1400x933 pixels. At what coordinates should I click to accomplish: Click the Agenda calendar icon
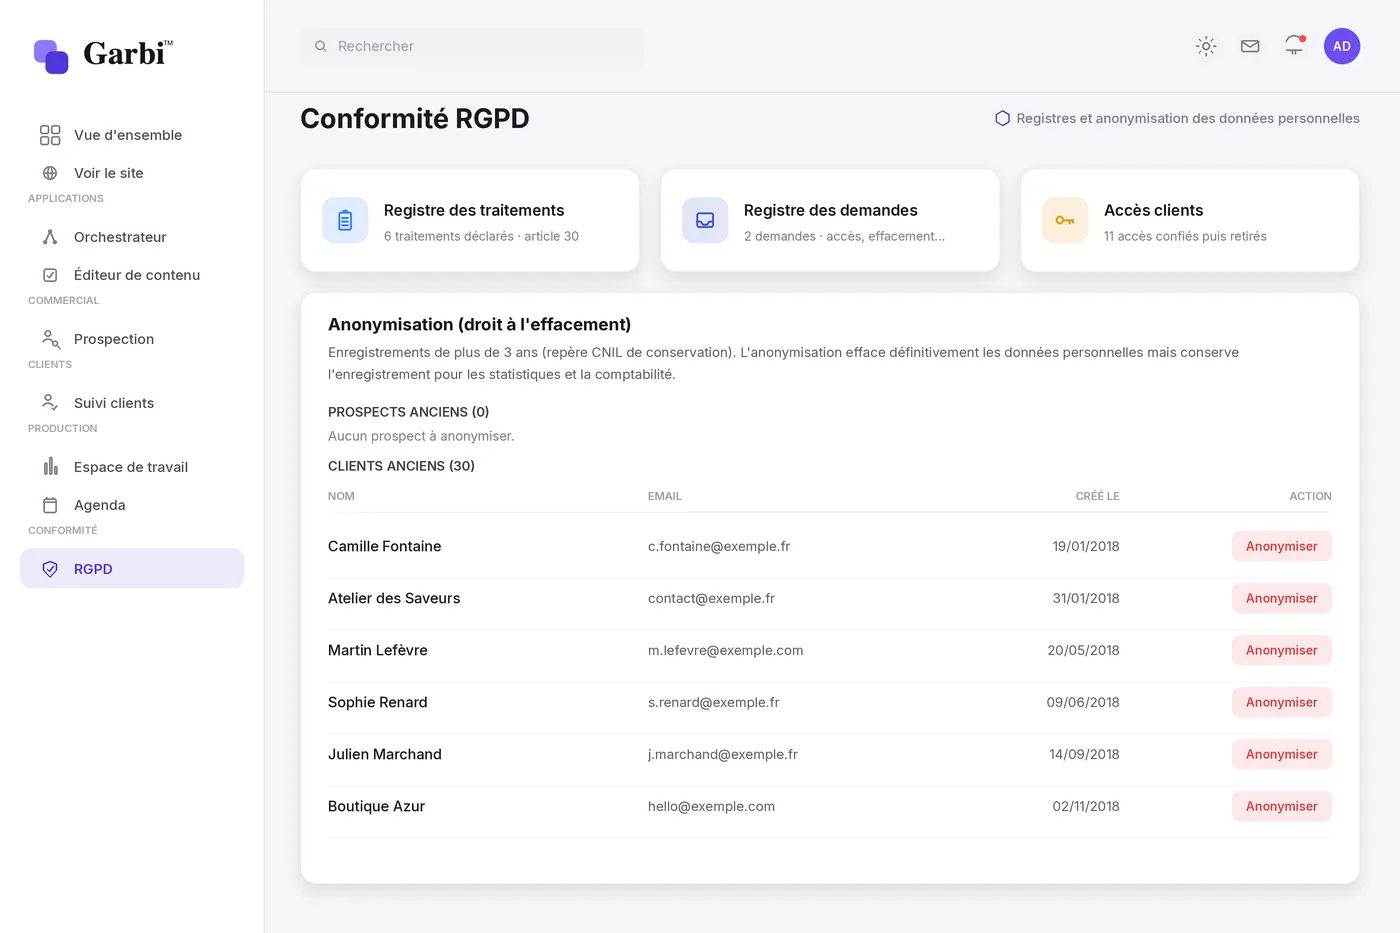[x=50, y=505]
